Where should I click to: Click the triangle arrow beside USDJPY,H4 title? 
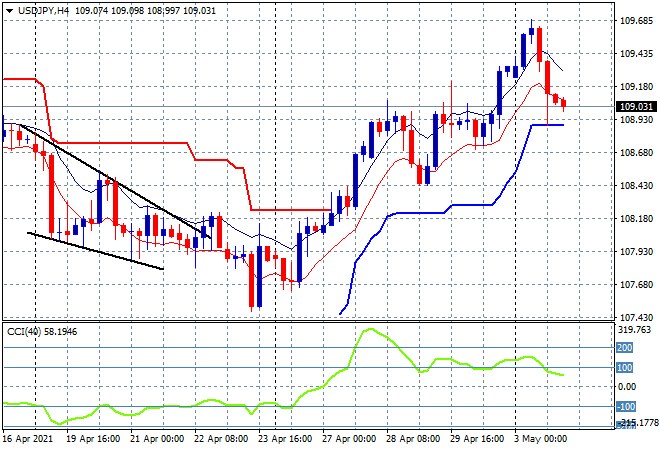coord(9,11)
